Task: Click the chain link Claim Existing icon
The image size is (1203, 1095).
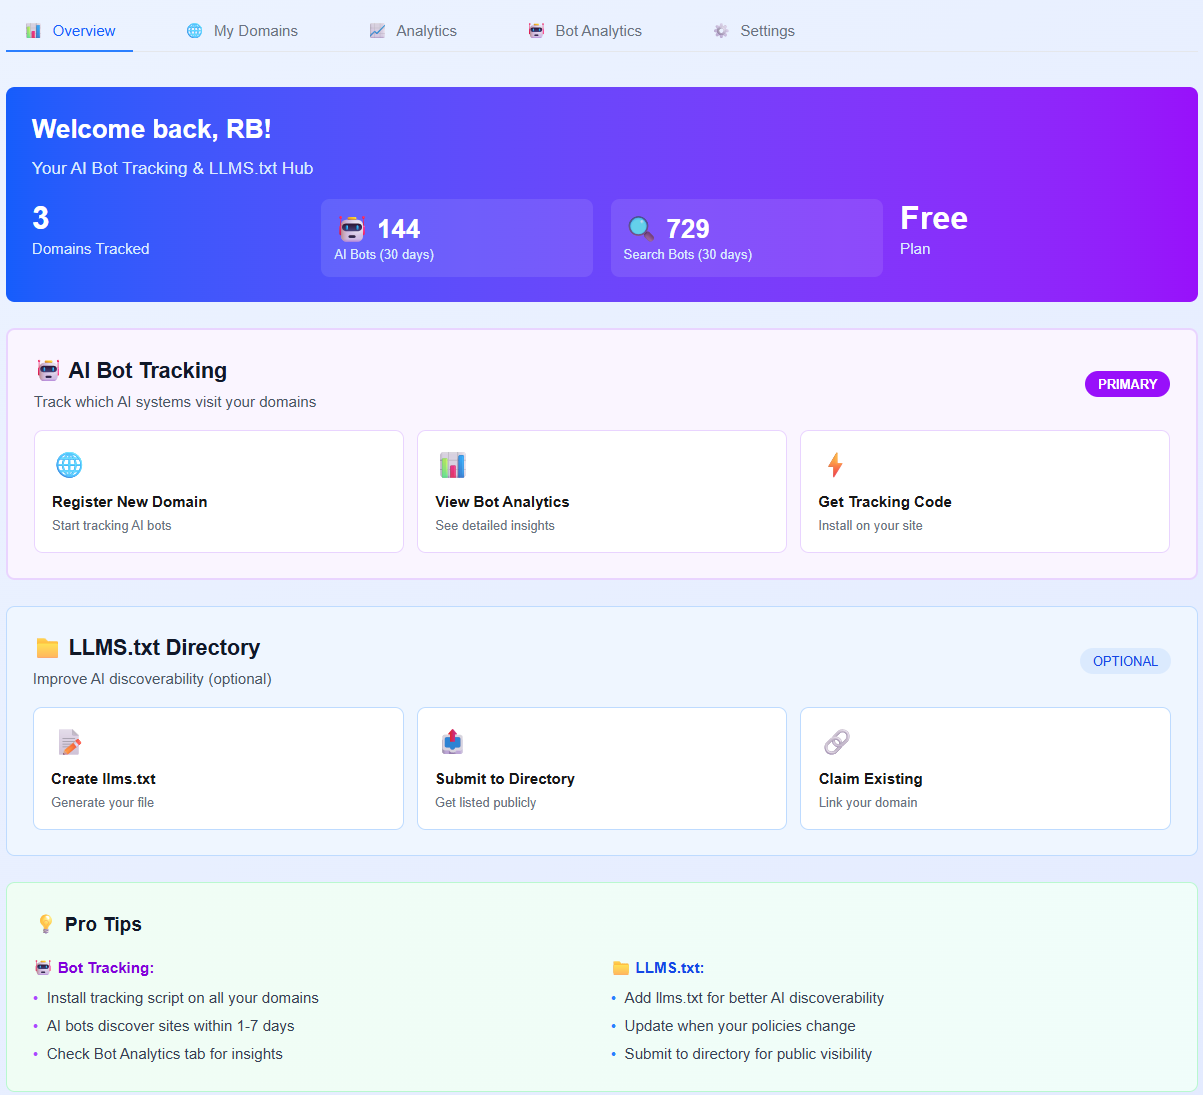Action: (836, 742)
